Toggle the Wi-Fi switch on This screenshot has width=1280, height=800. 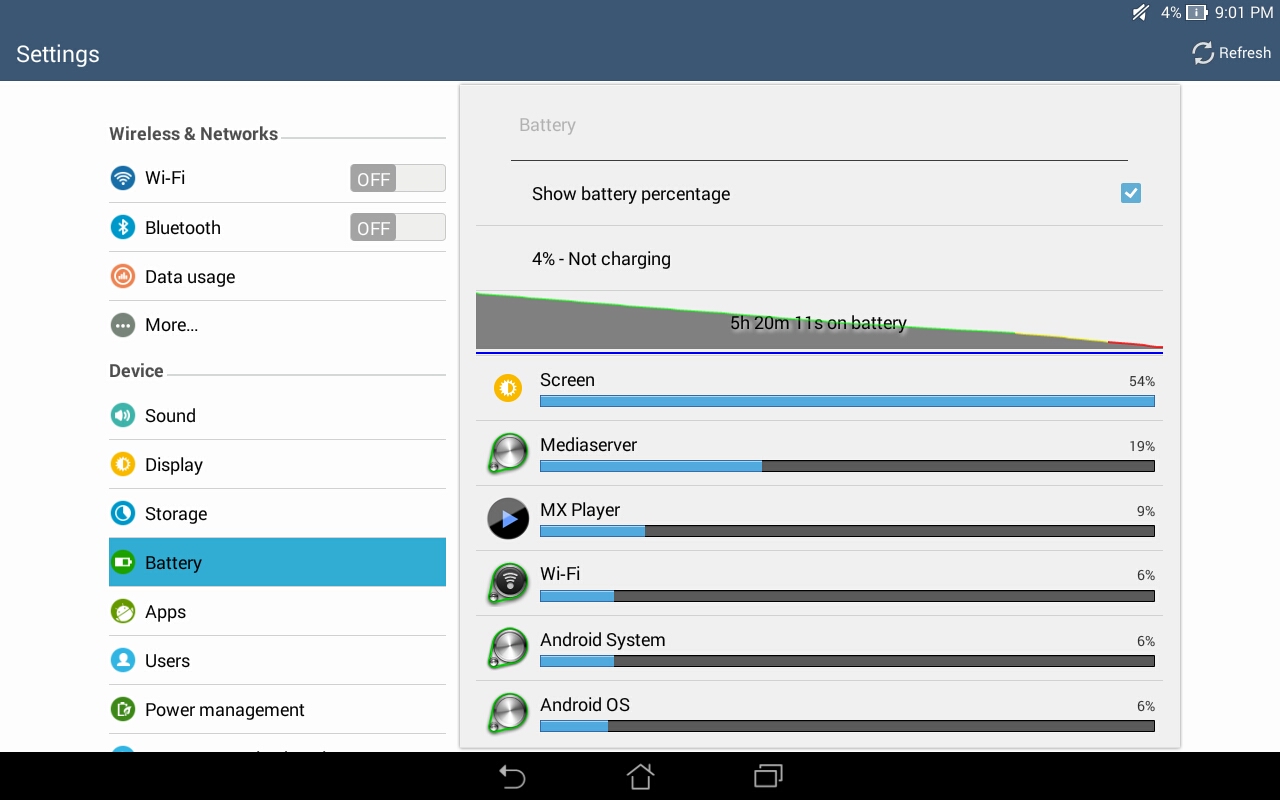[x=397, y=178]
